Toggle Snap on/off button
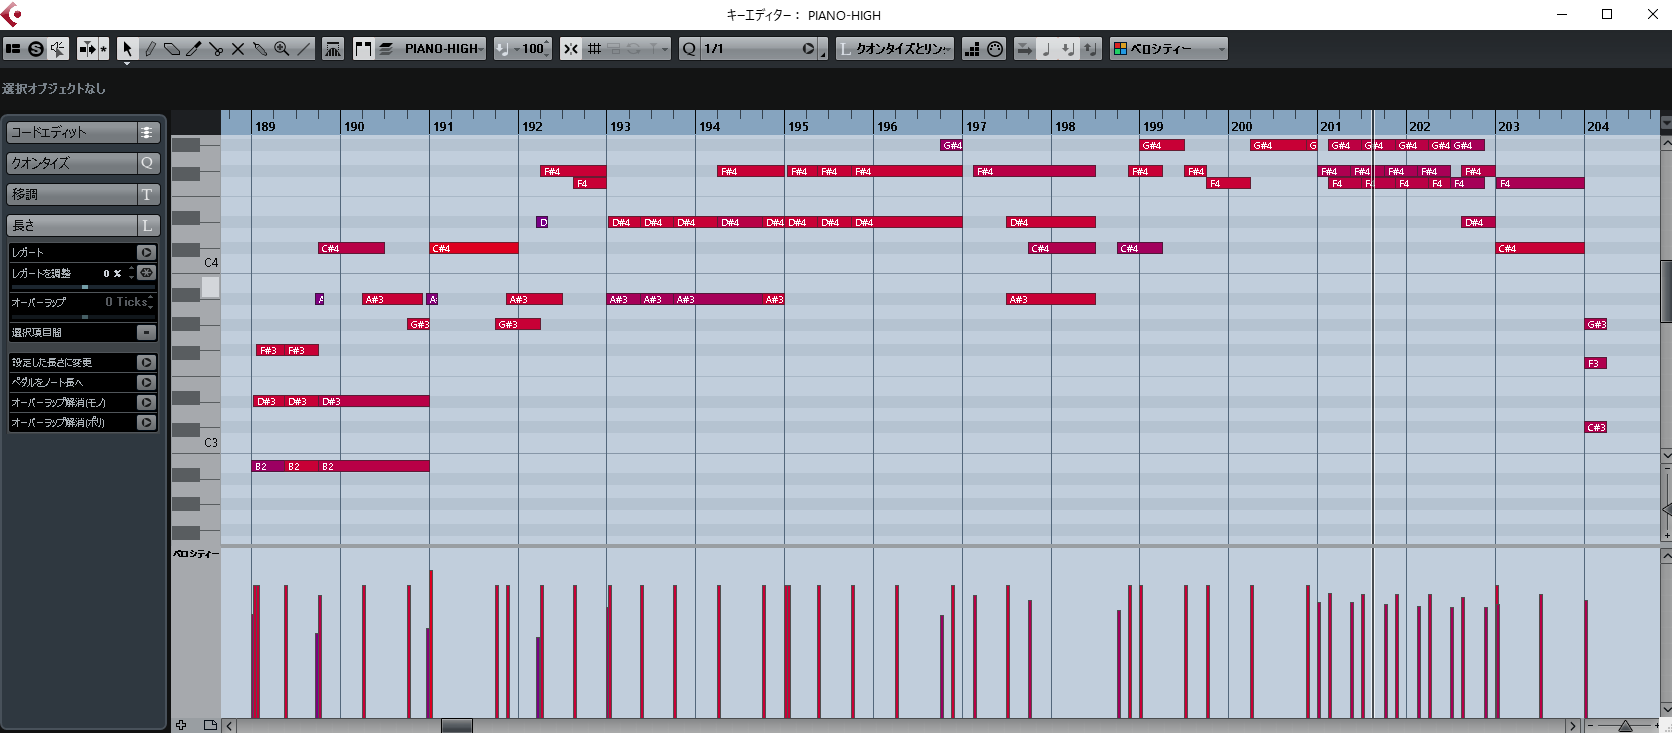Image resolution: width=1672 pixels, height=733 pixels. (x=571, y=49)
